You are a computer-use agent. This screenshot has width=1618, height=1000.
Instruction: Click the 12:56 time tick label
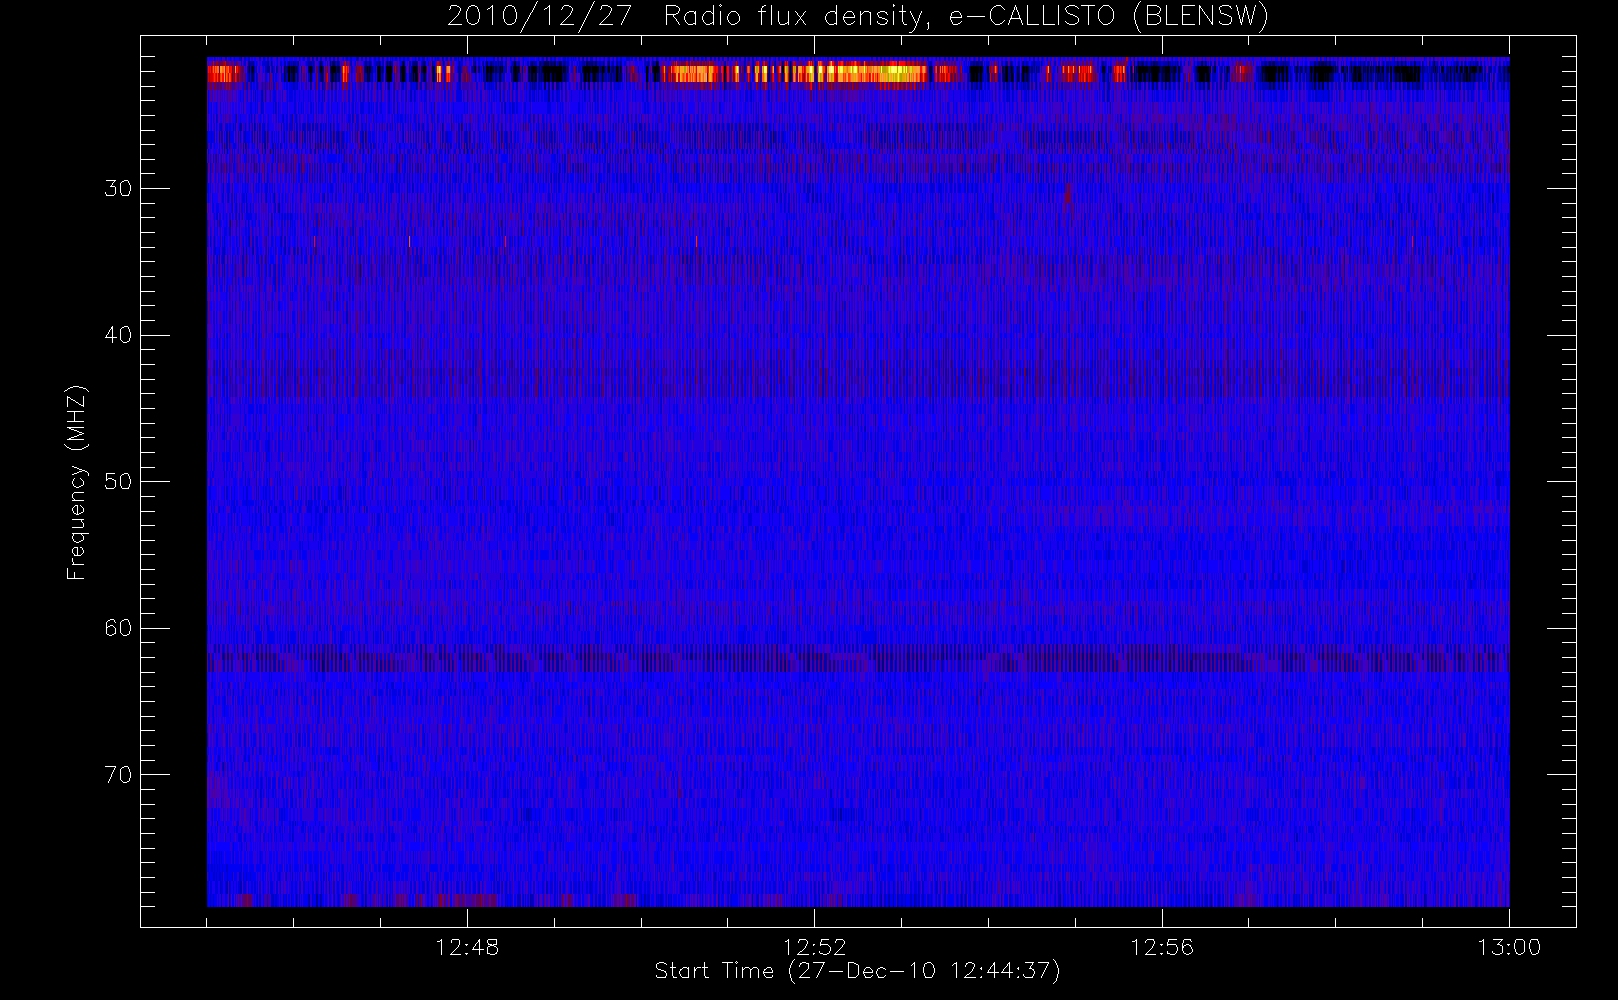(1162, 947)
